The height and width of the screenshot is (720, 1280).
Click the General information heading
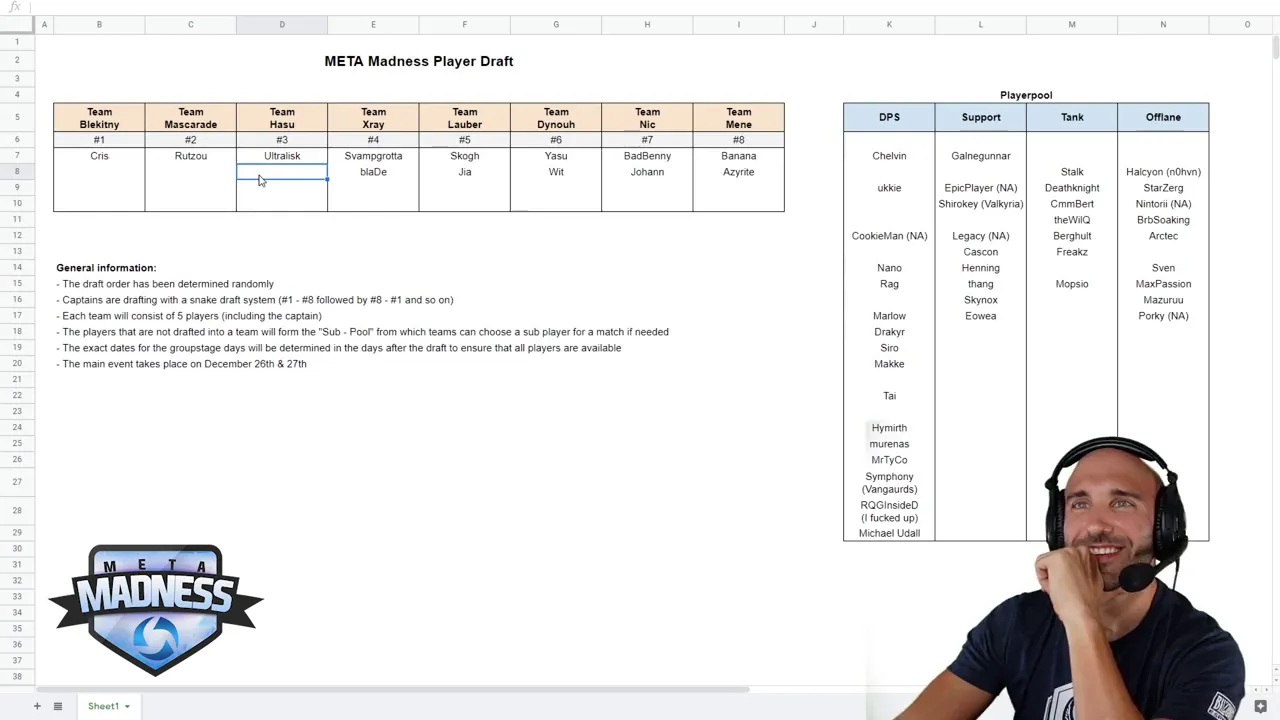point(106,268)
